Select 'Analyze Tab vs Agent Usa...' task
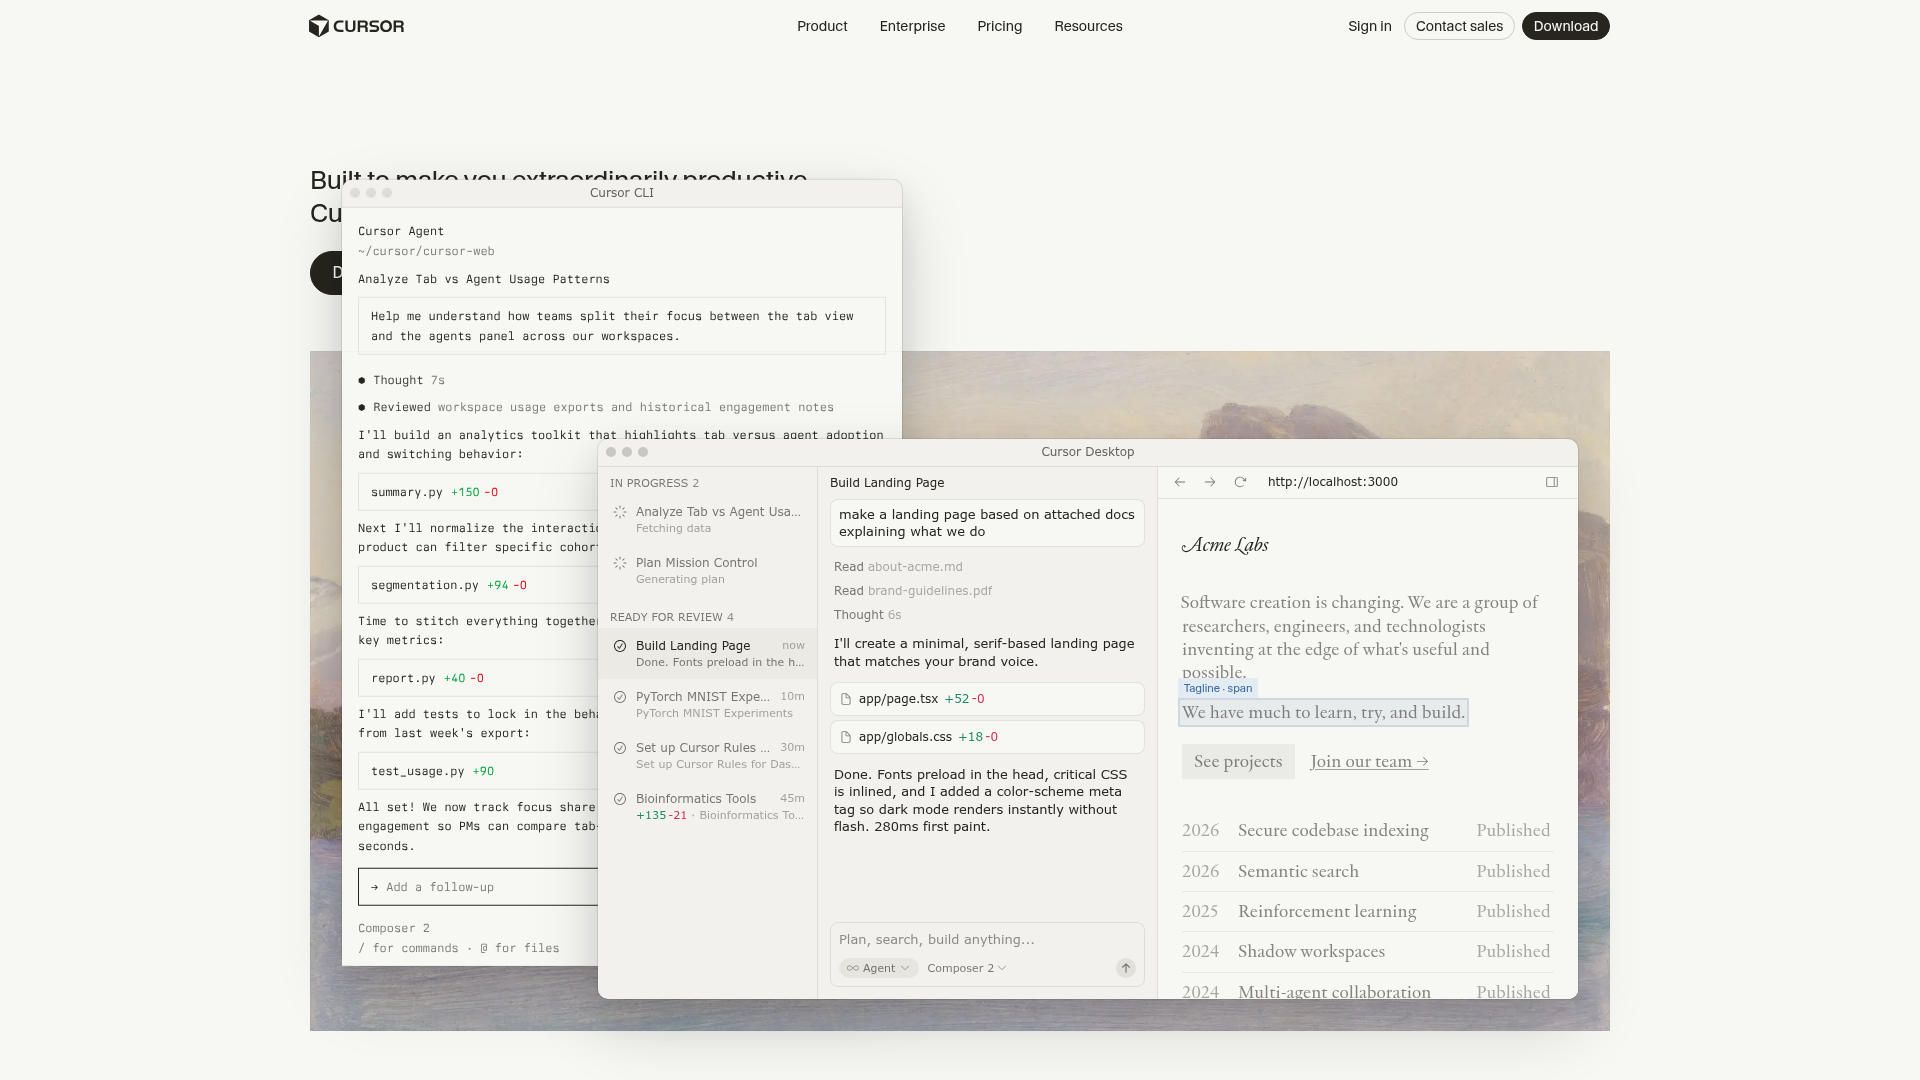 tap(708, 519)
